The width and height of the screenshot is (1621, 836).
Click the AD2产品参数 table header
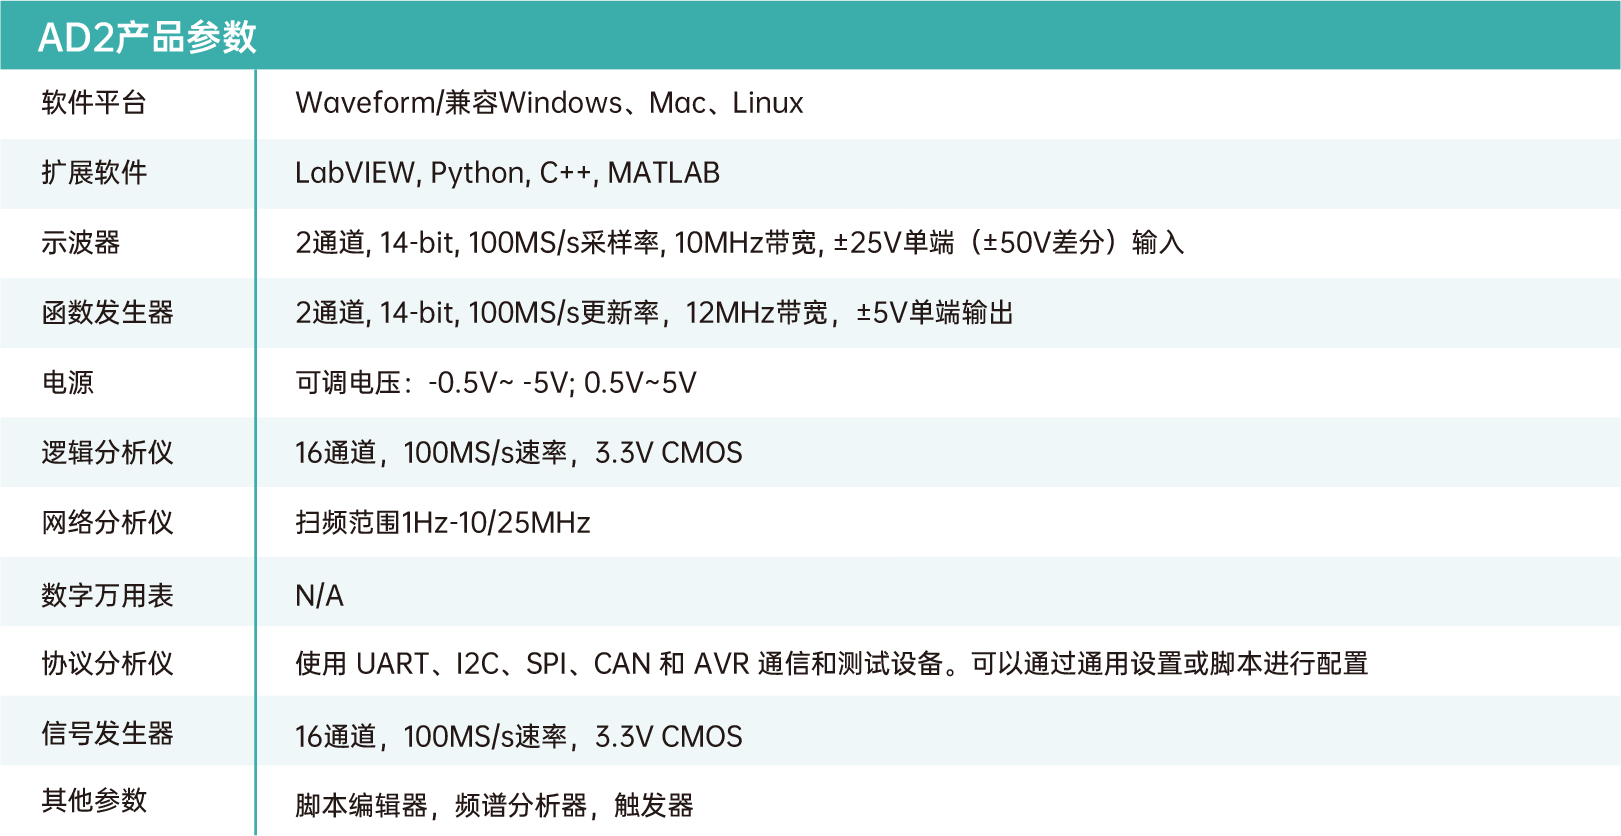(x=147, y=37)
